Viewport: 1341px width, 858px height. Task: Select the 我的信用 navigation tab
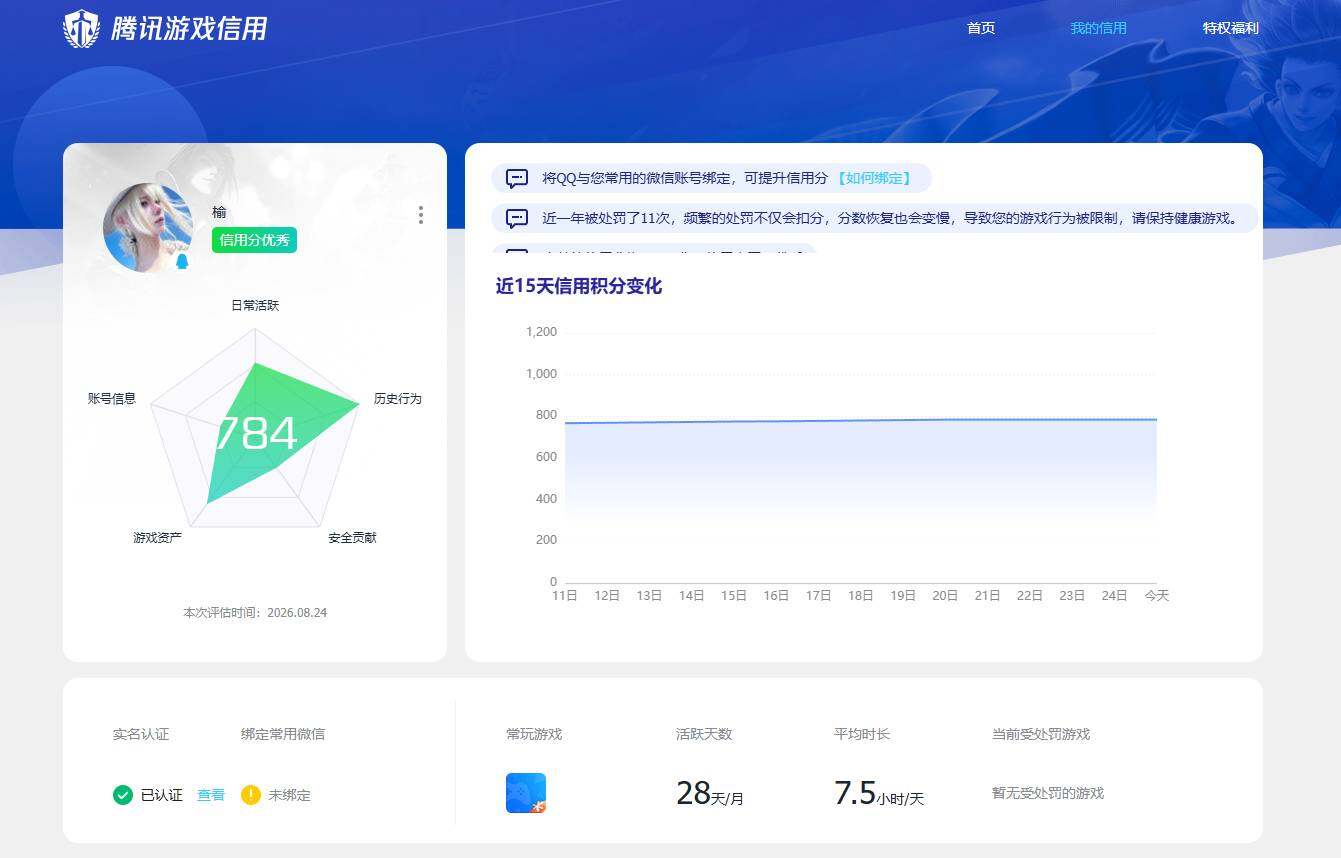tap(1098, 28)
